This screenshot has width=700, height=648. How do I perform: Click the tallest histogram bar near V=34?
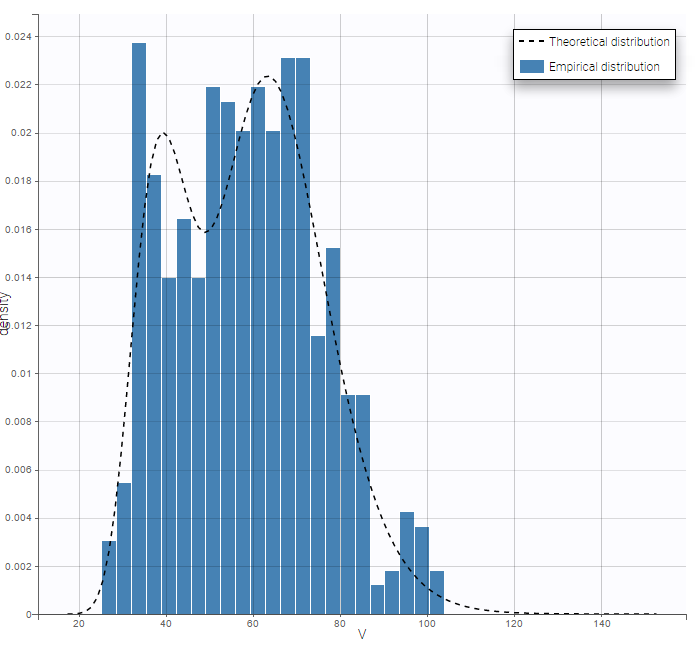pos(139,330)
